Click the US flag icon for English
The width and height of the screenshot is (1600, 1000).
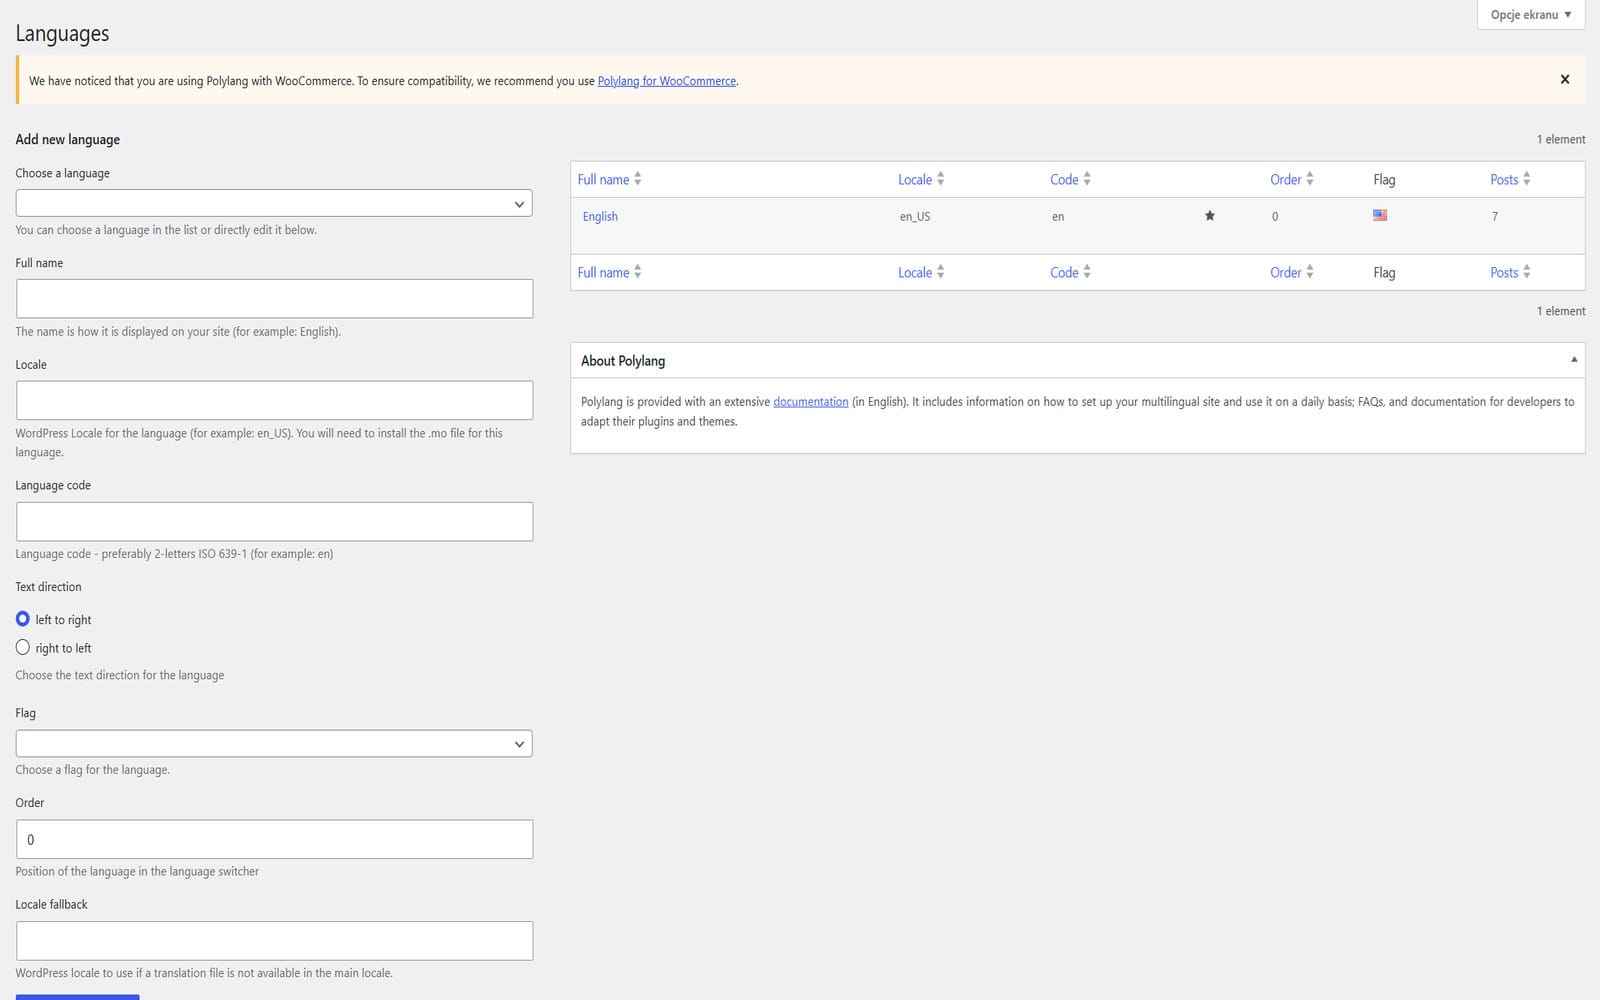1380,215
